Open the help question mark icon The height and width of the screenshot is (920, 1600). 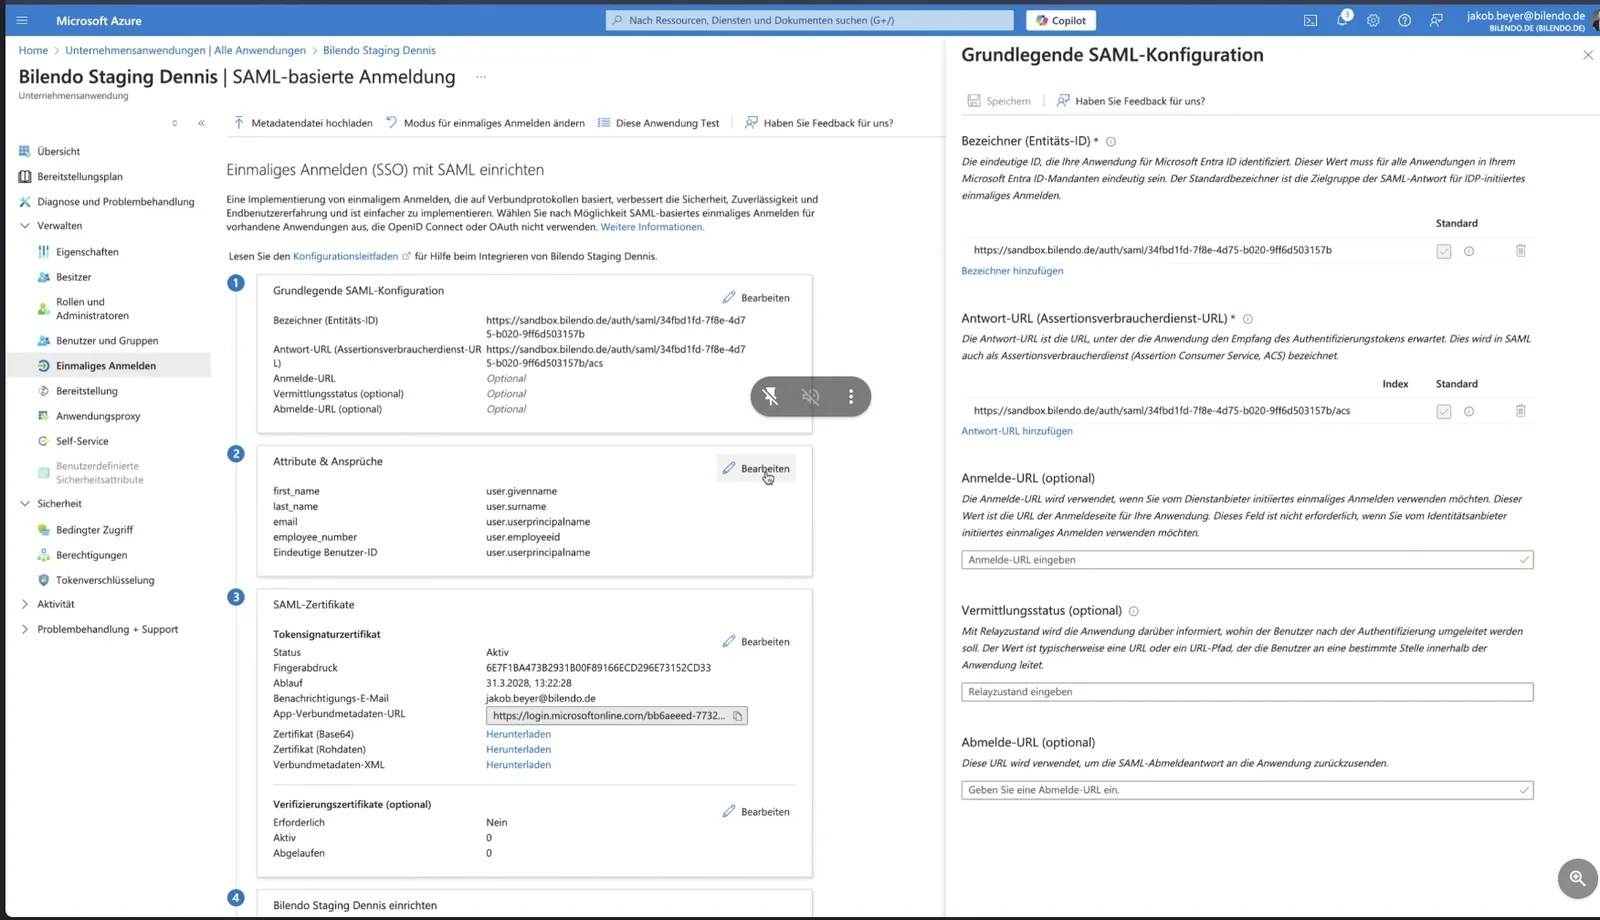tap(1405, 20)
